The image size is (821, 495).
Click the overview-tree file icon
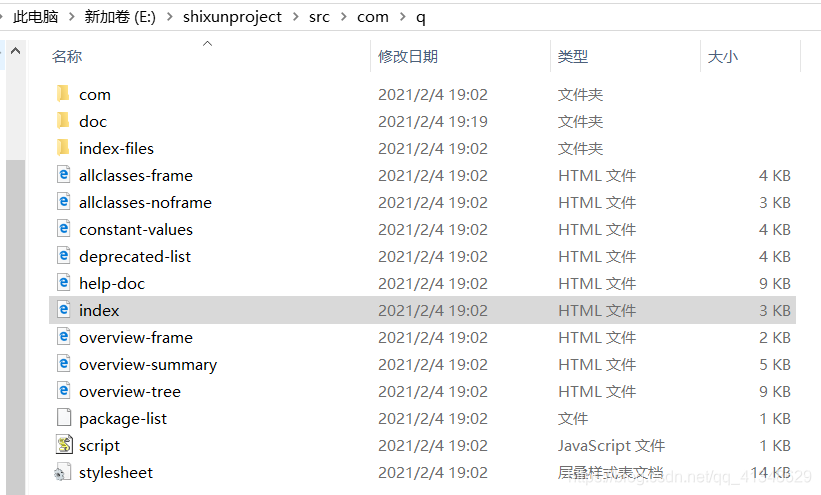click(x=63, y=391)
